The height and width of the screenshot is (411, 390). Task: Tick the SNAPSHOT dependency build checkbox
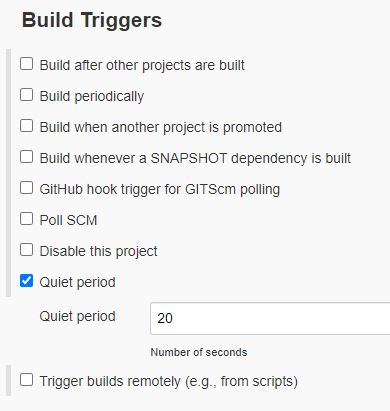click(x=26, y=157)
